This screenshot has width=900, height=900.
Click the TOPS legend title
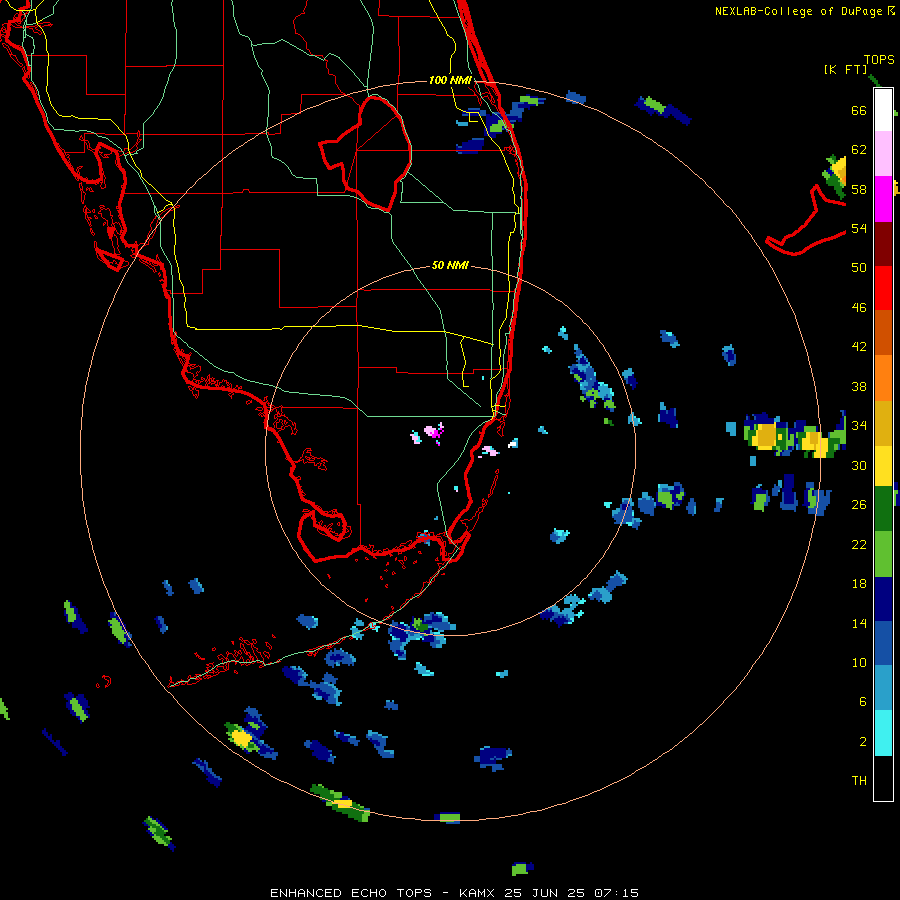(x=879, y=59)
